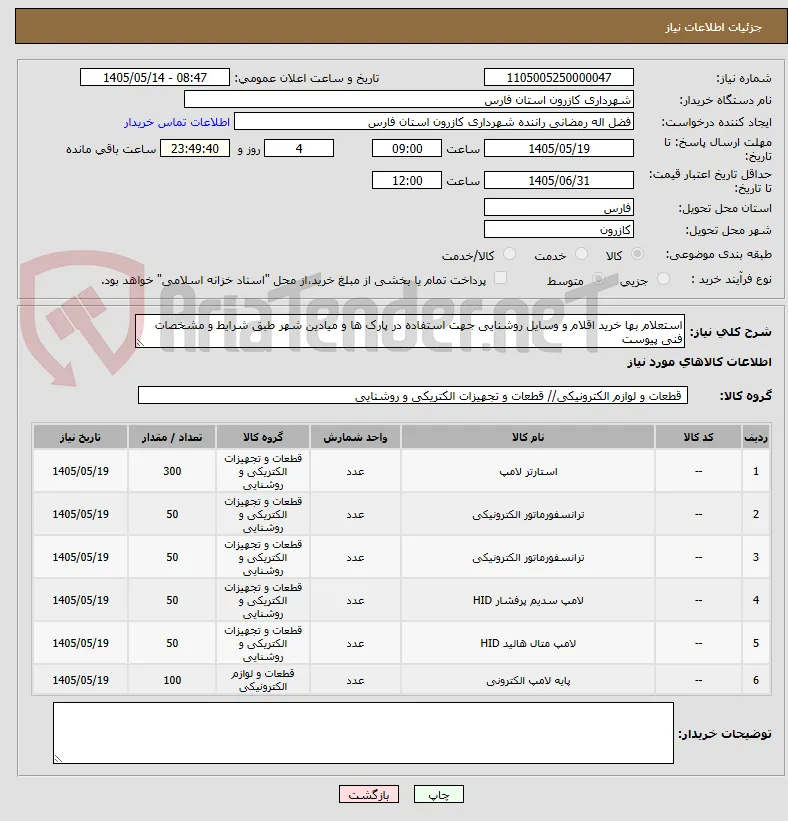Click the تاریخ نیاز column header
This screenshot has width=788, height=821.
[x=80, y=437]
